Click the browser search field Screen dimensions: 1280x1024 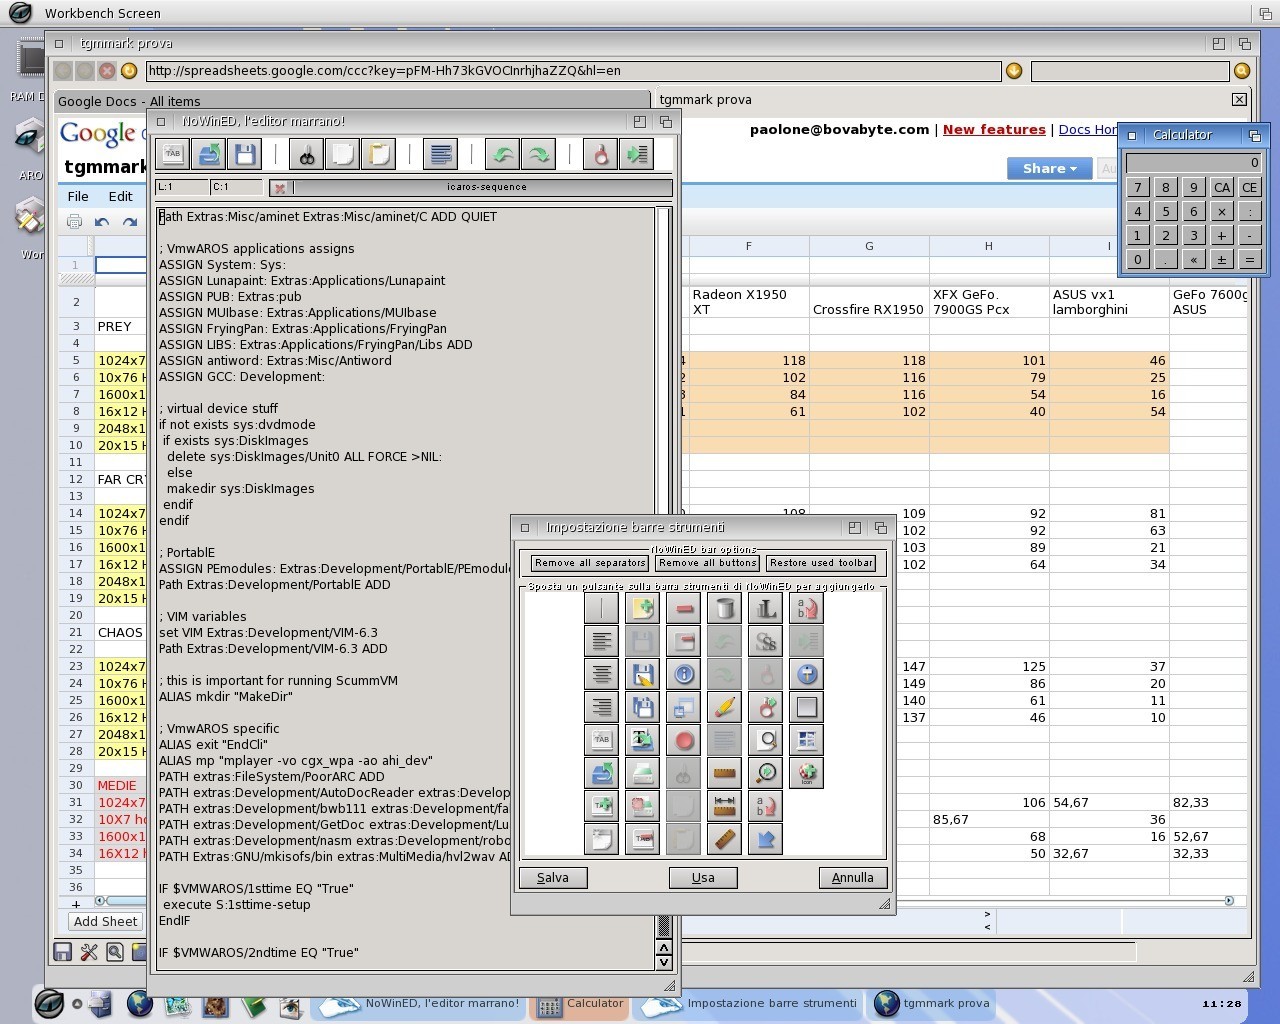[1130, 71]
